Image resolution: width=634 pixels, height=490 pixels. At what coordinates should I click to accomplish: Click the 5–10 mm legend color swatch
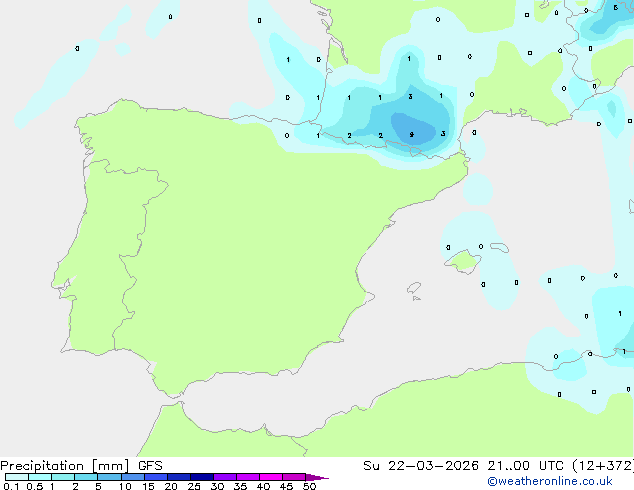pyautogui.click(x=109, y=477)
